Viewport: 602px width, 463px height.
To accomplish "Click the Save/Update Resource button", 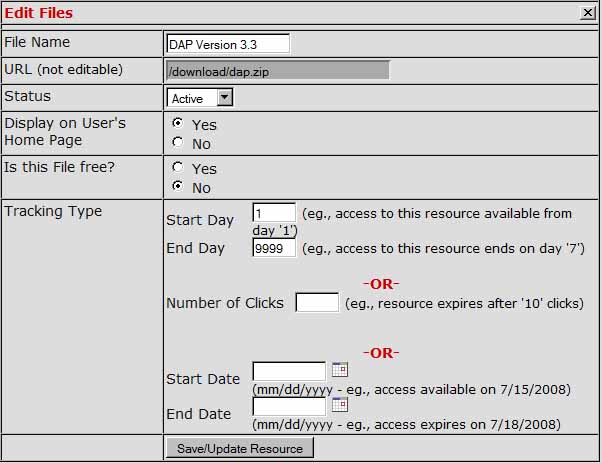I will pos(239,448).
